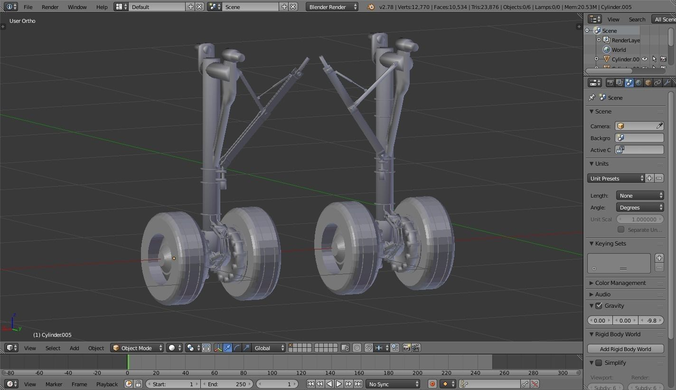Click Add Rigid Body World button
Viewport: 676px width, 390px height.
[x=625, y=349]
